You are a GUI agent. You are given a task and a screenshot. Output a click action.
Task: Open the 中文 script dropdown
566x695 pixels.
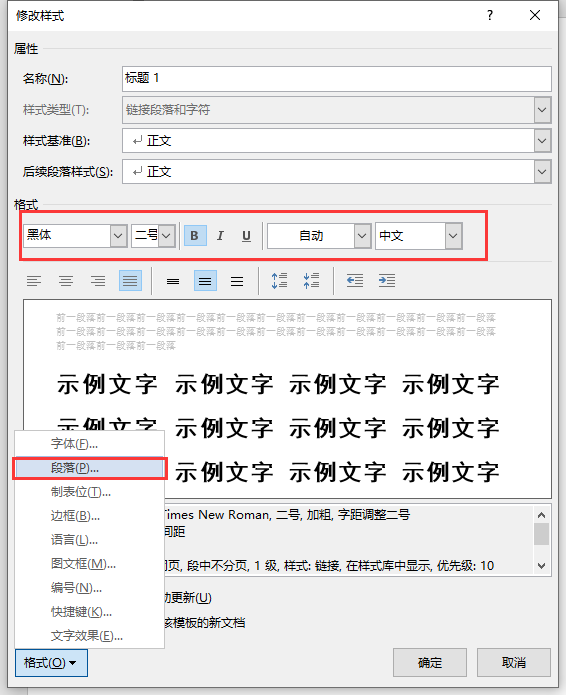click(453, 235)
